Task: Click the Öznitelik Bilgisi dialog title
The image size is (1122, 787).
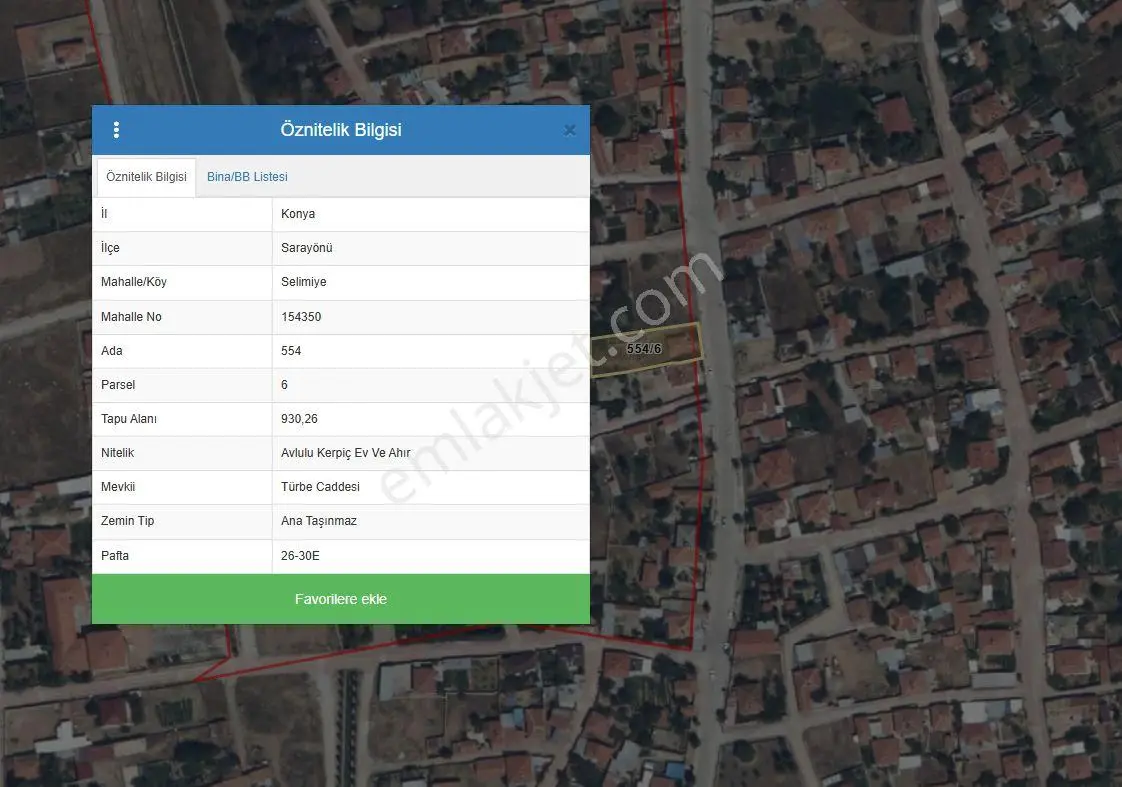Action: click(x=341, y=129)
